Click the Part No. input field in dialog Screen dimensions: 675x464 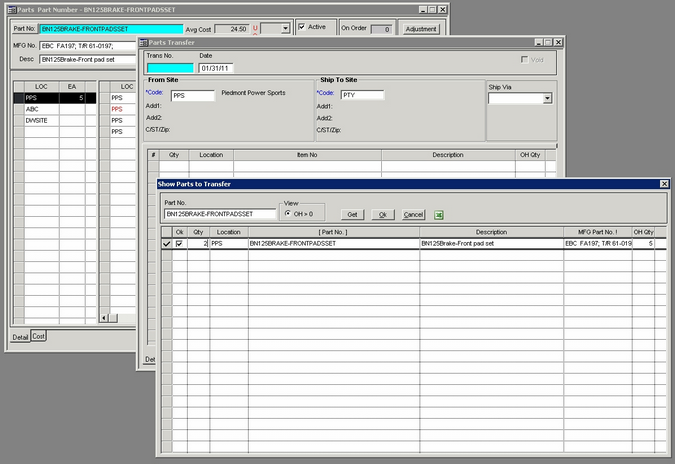[220, 214]
